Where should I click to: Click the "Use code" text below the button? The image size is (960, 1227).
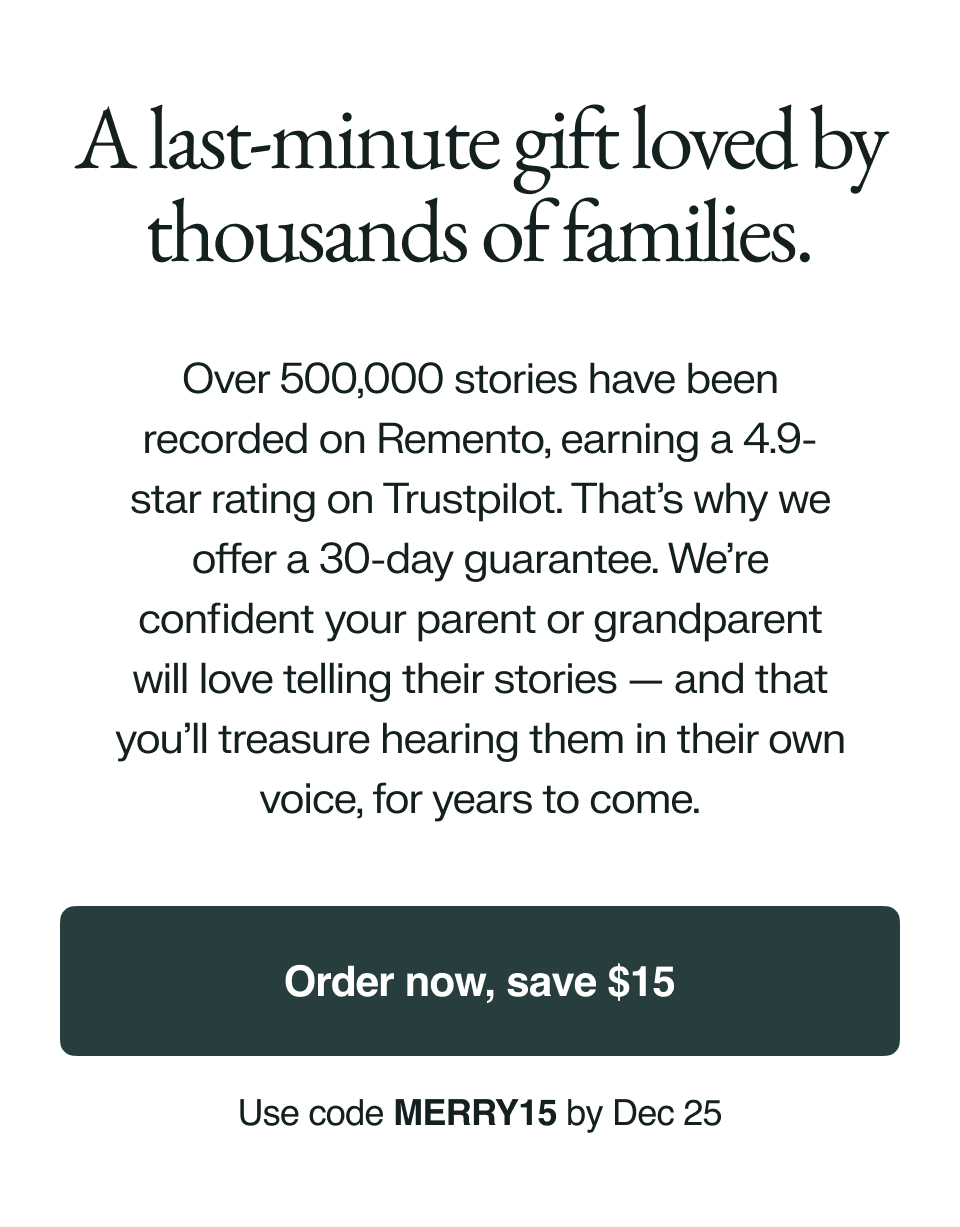coord(311,1113)
